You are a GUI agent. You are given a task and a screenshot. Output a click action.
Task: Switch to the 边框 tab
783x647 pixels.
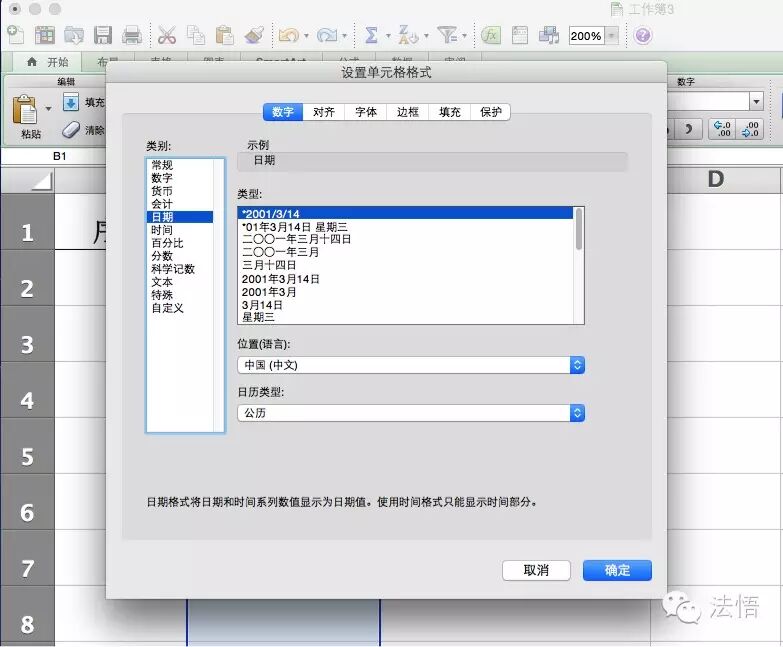pos(407,112)
